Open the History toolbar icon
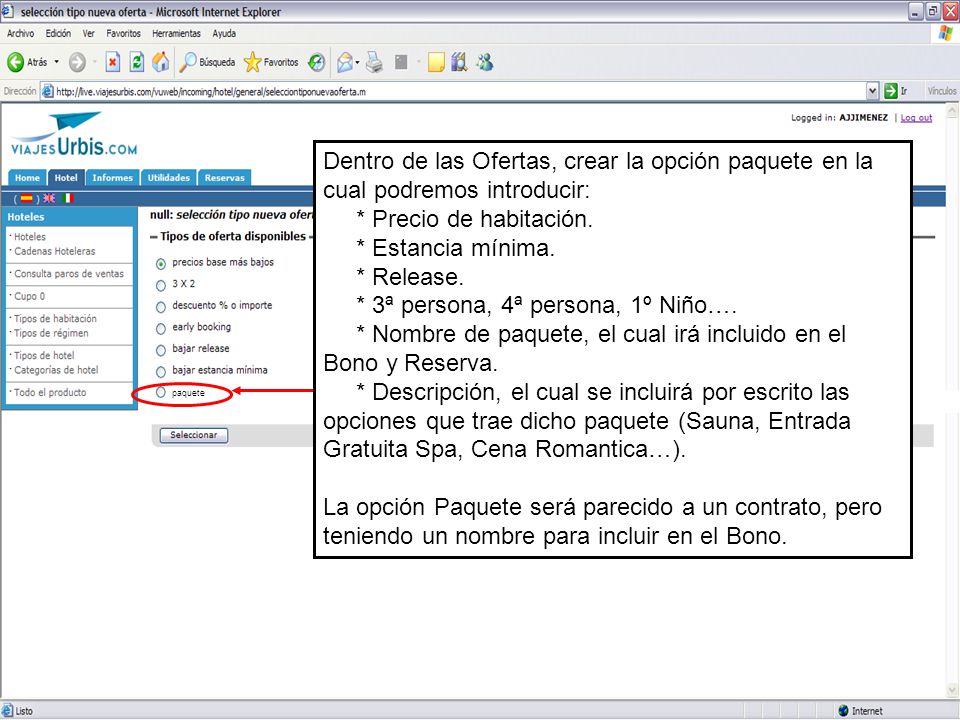 tap(317, 62)
